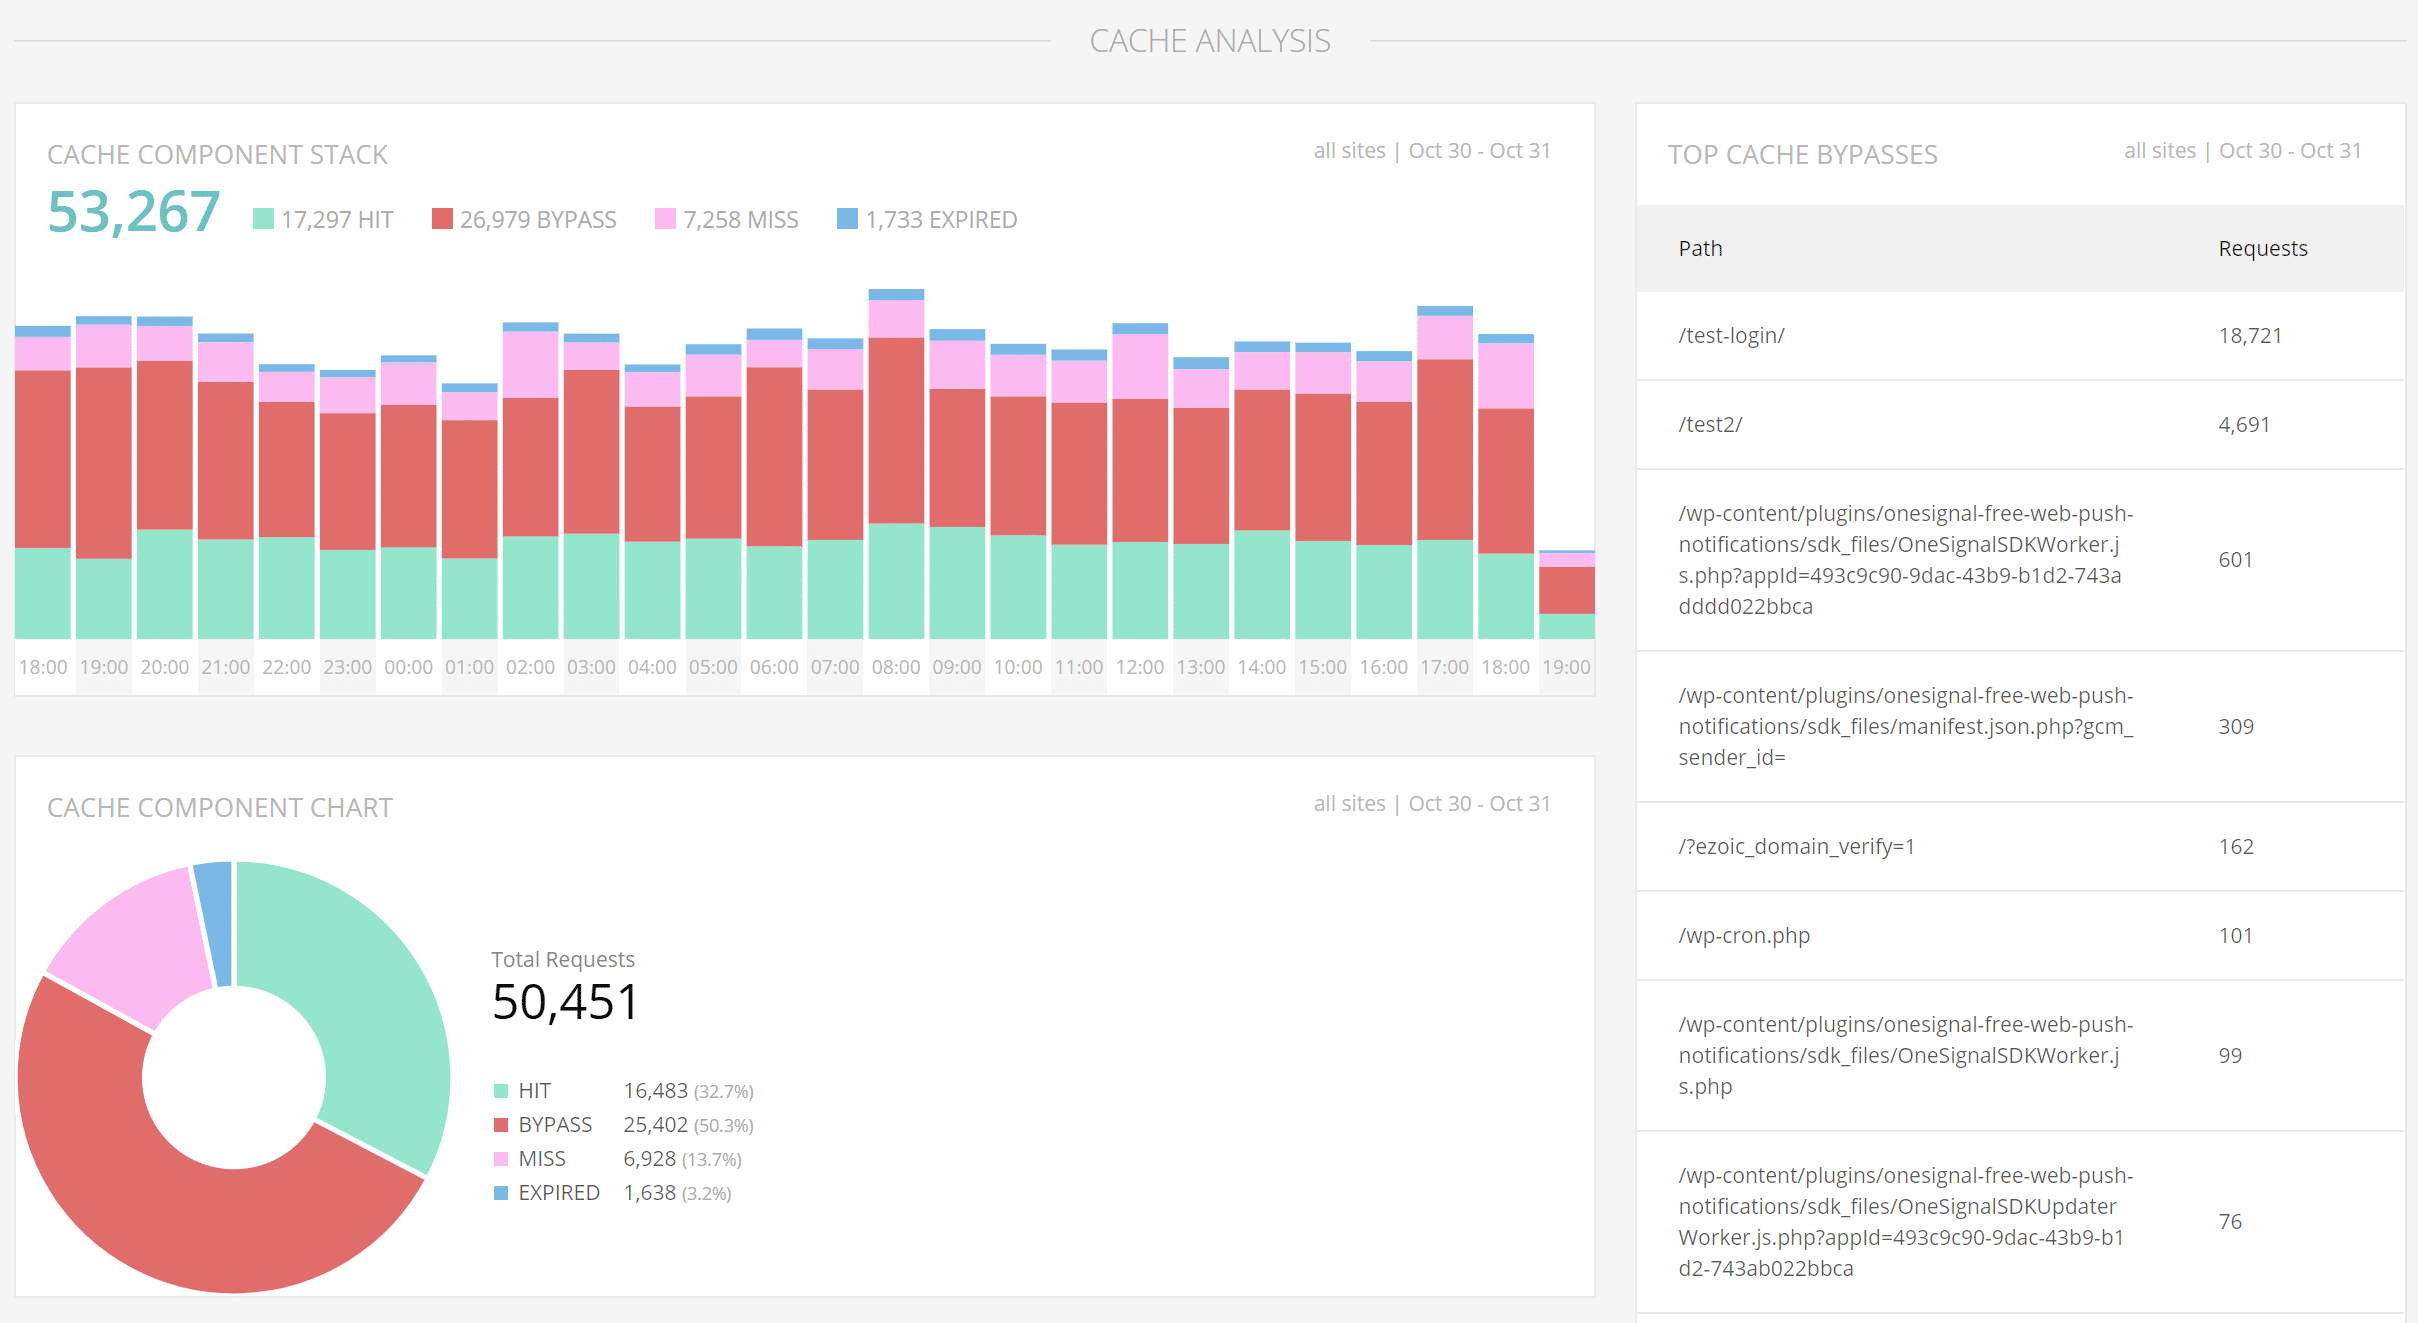Toggle the blue EXPIRED legend in stack

(847, 219)
